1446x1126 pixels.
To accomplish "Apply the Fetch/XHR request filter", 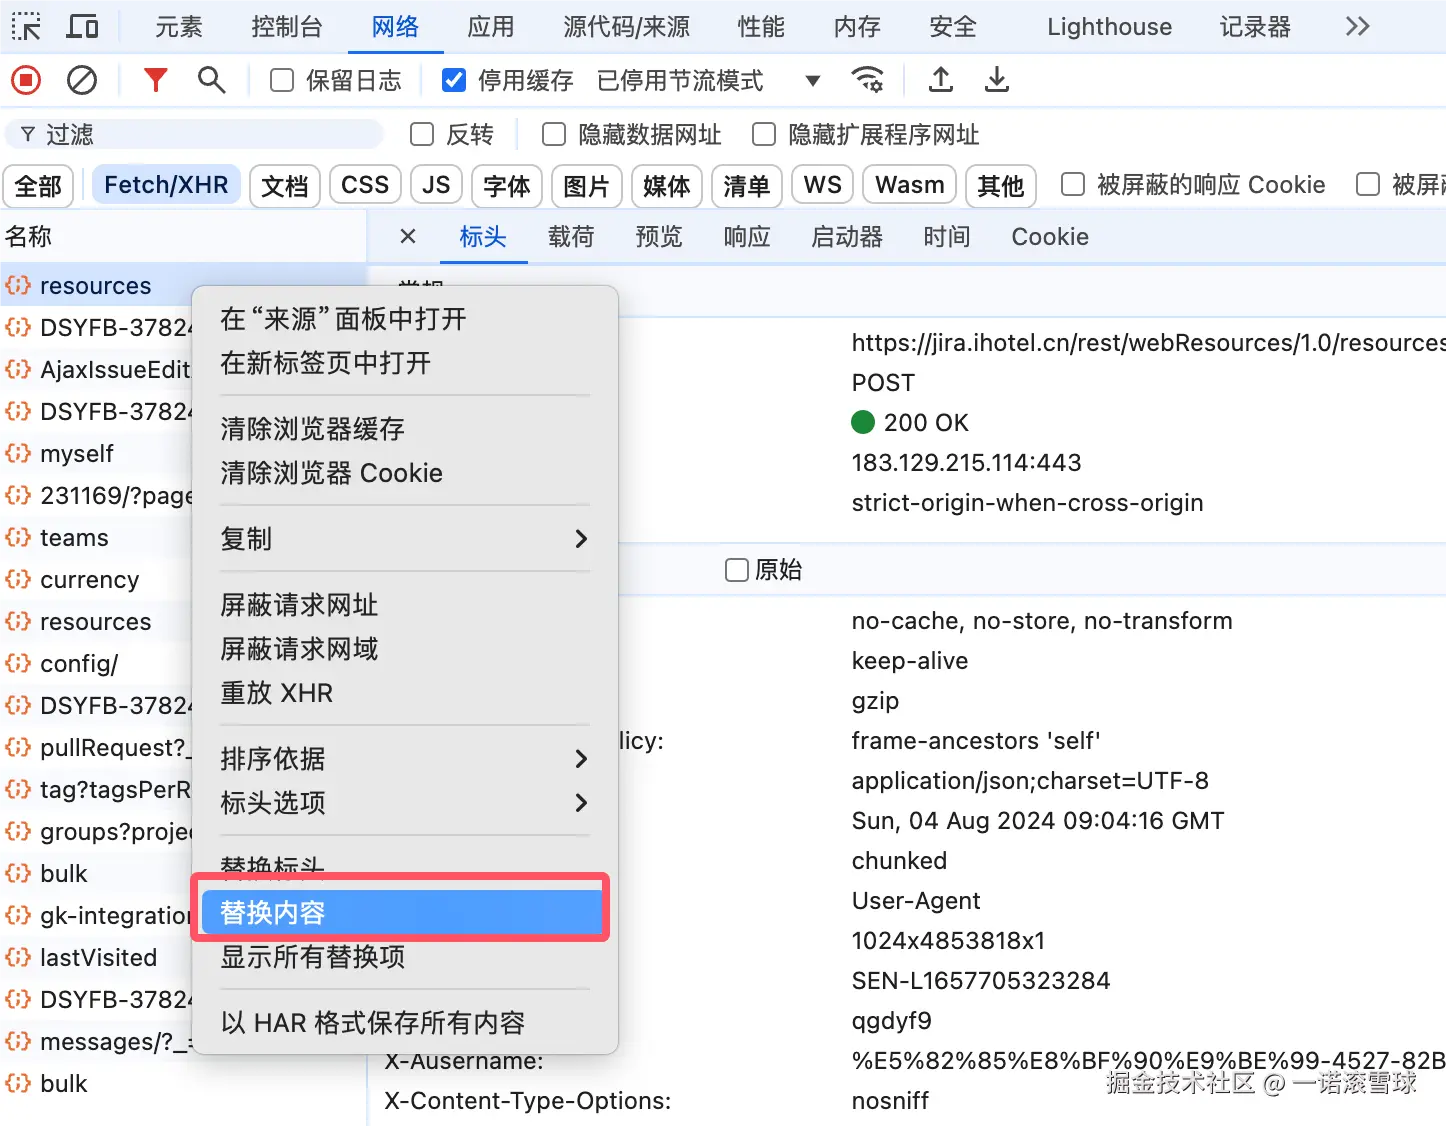I will coord(165,184).
